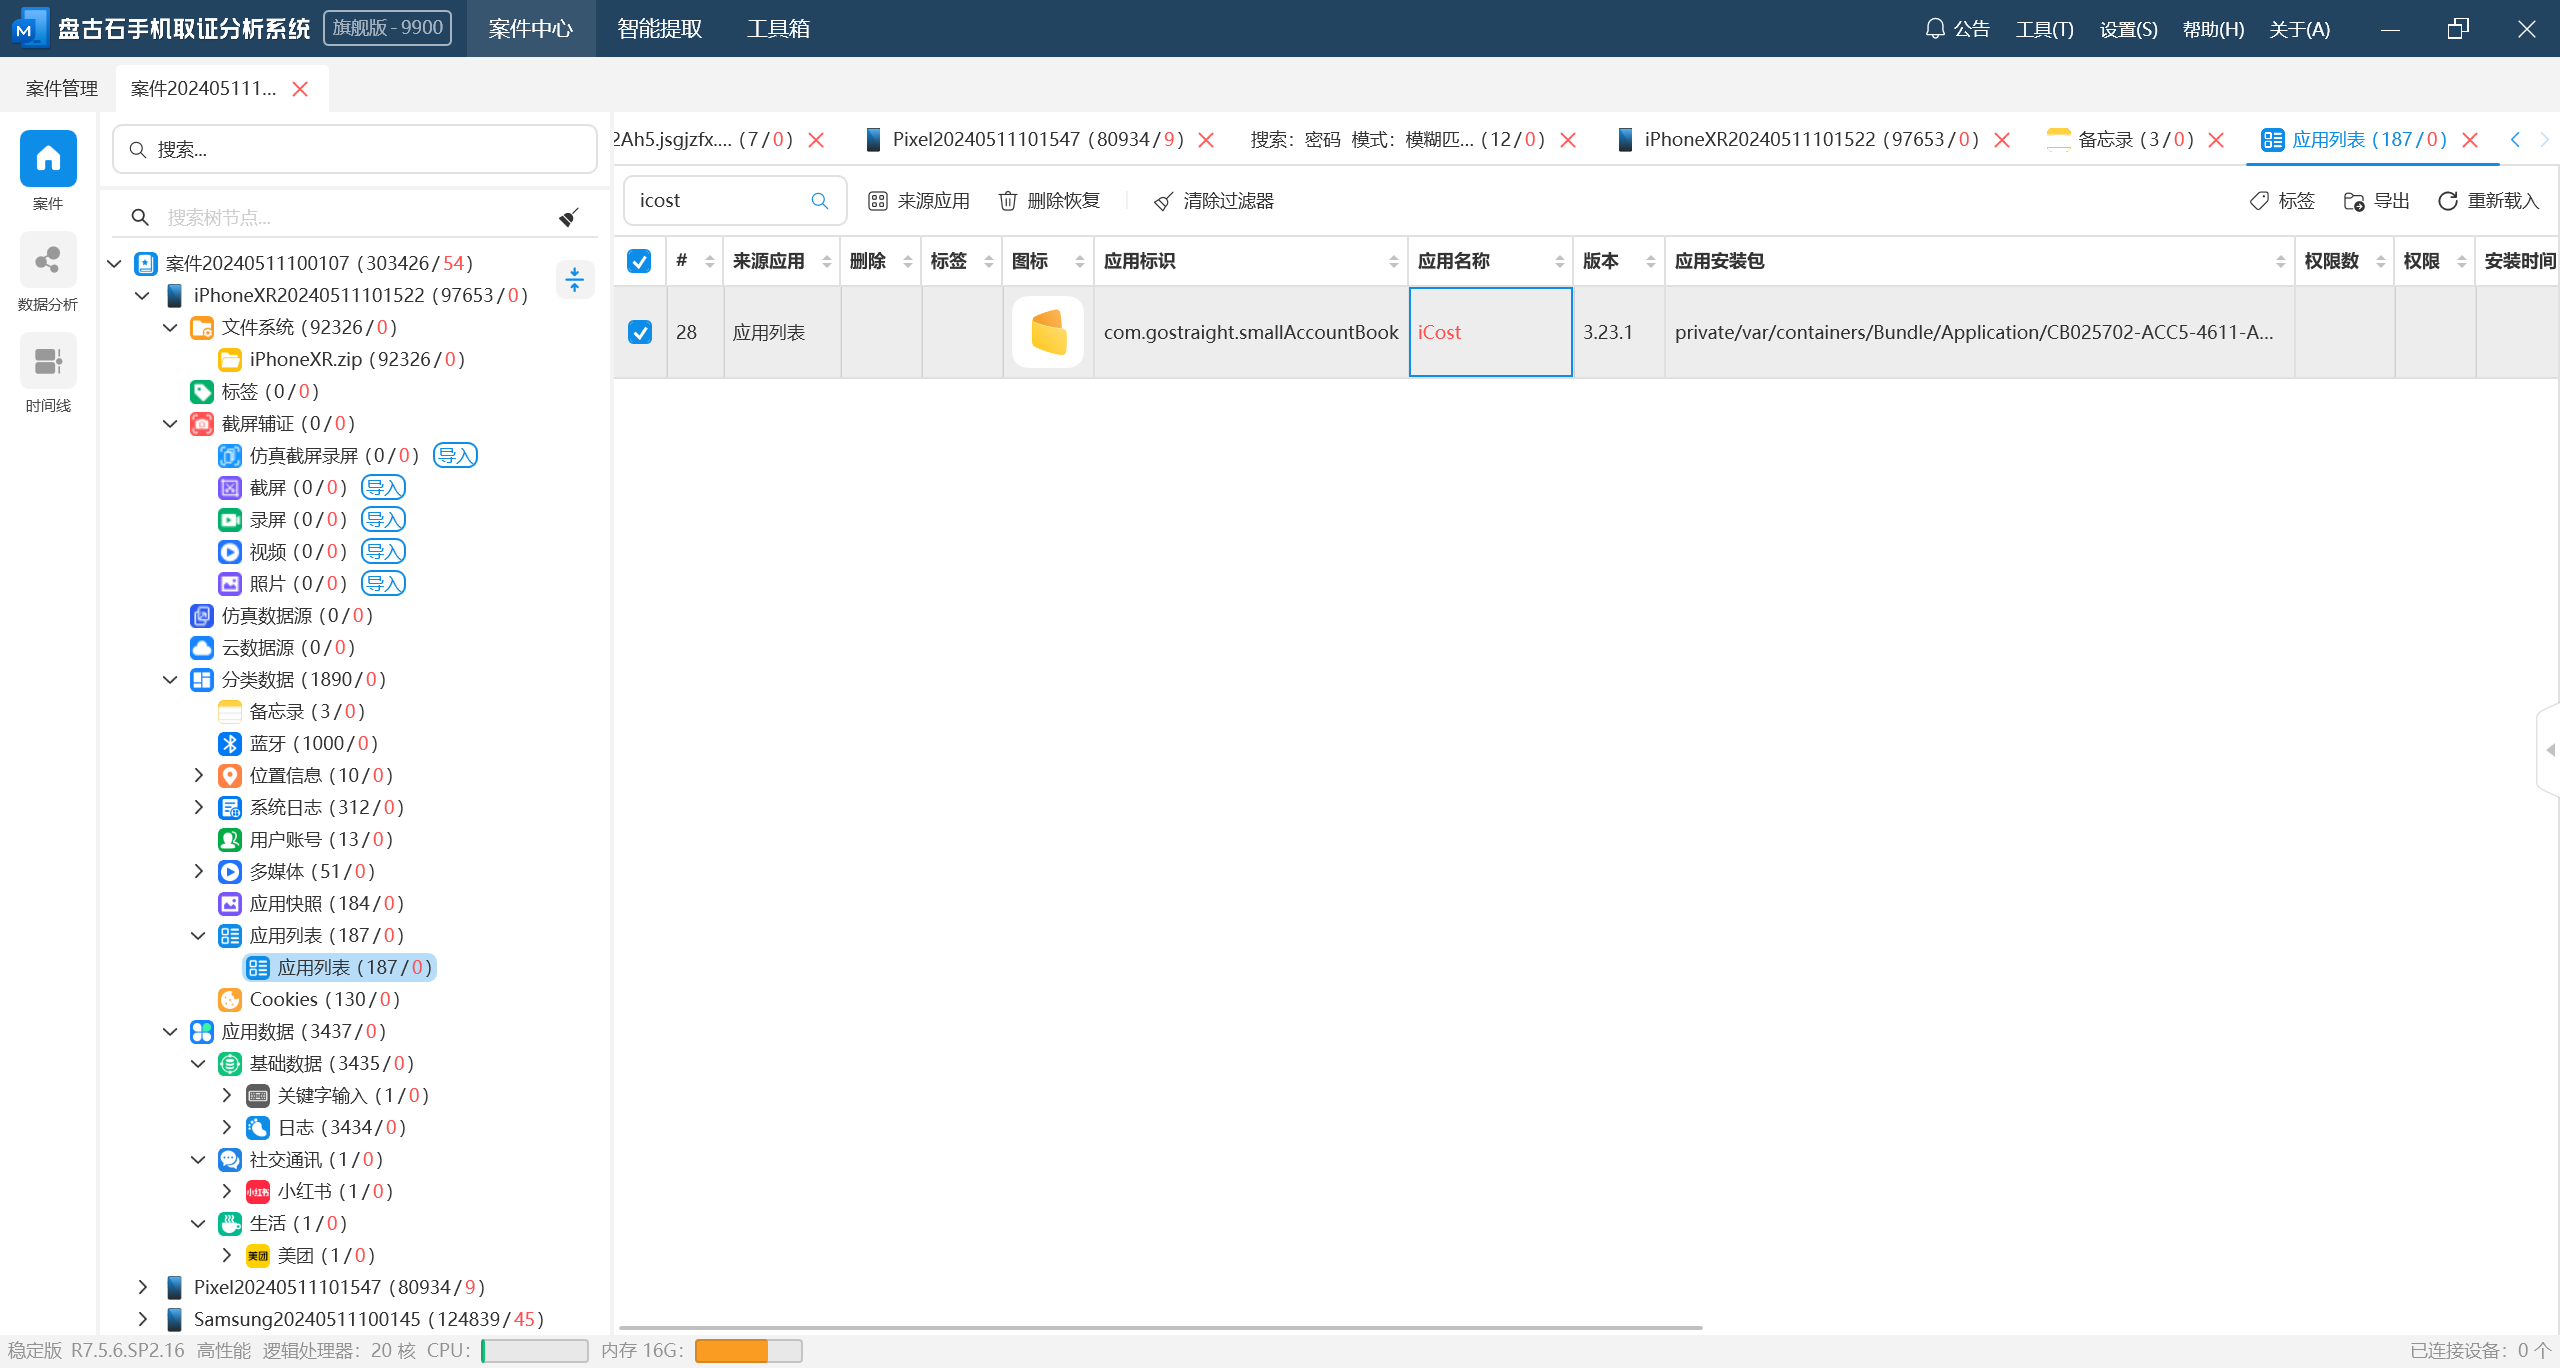Image resolution: width=2560 pixels, height=1368 pixels.
Task: Uncheck the row 28 checkbox
Action: point(639,332)
